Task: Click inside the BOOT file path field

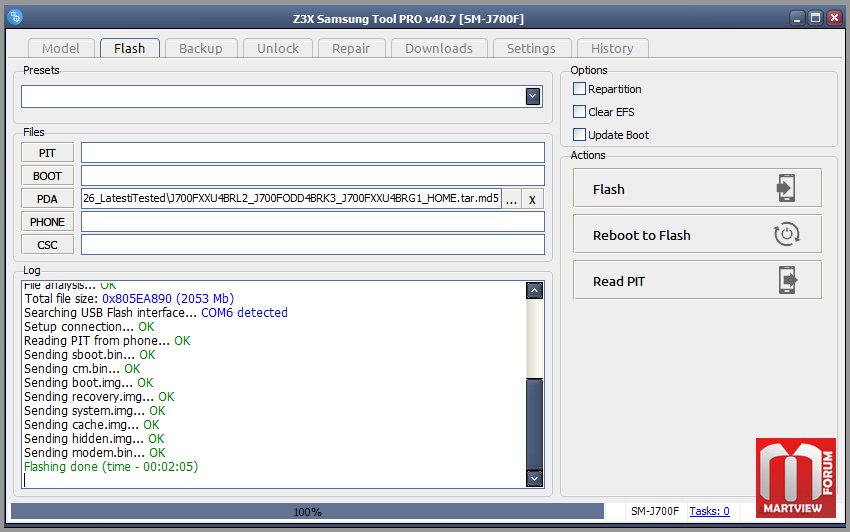Action: [313, 176]
